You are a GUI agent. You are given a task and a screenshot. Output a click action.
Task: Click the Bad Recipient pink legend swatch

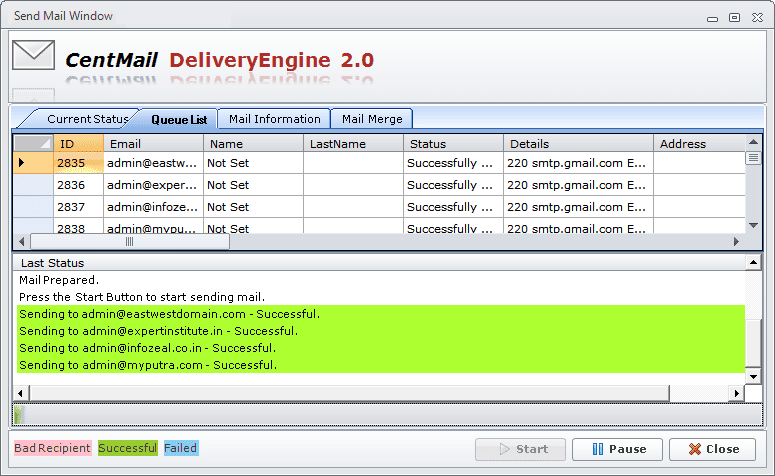[52, 448]
